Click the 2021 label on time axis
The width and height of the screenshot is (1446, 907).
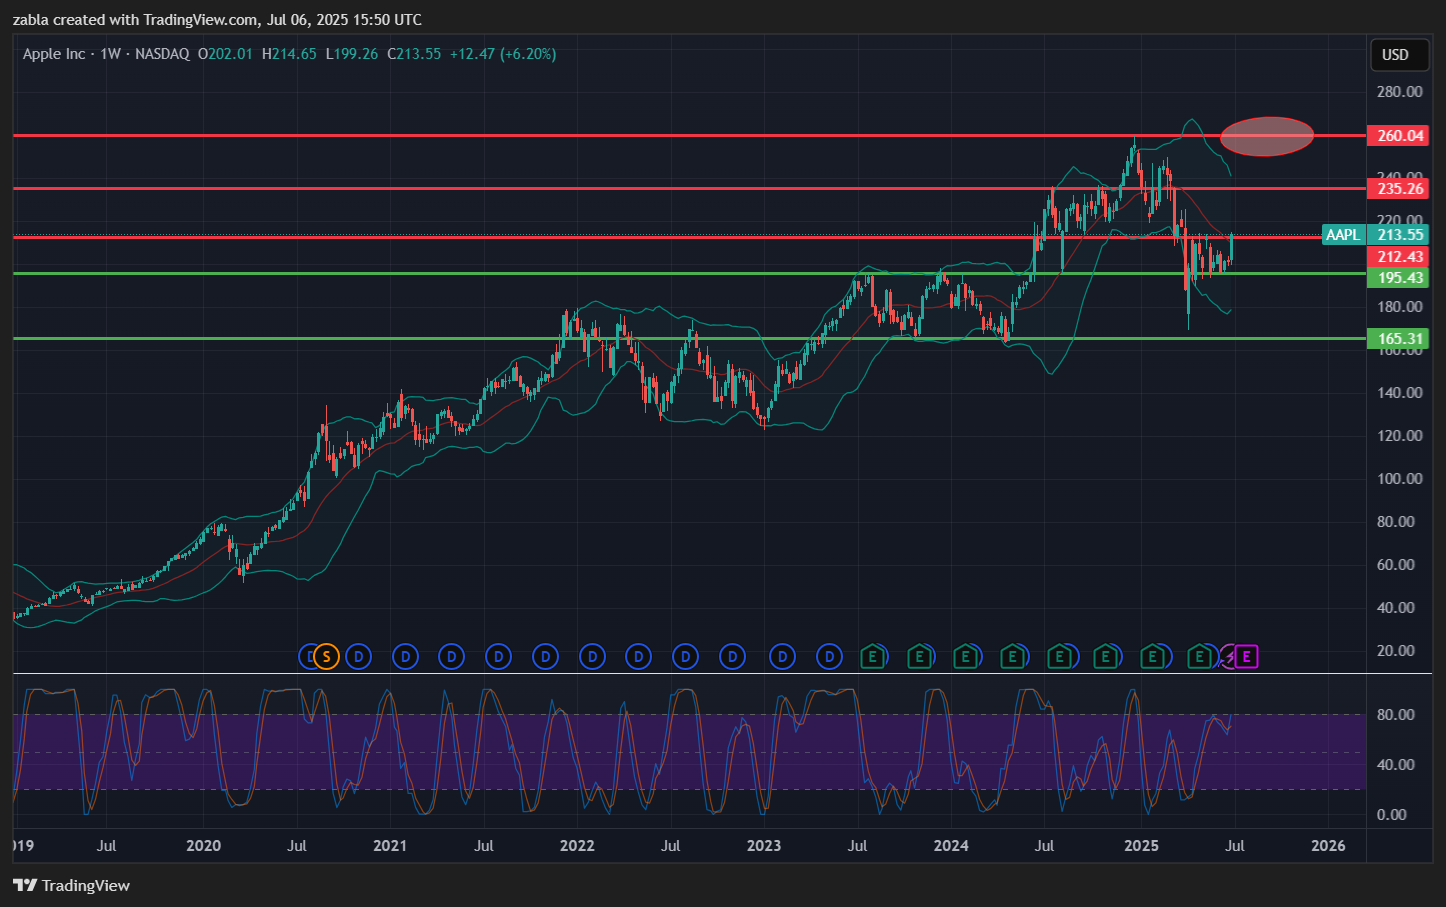pos(390,846)
